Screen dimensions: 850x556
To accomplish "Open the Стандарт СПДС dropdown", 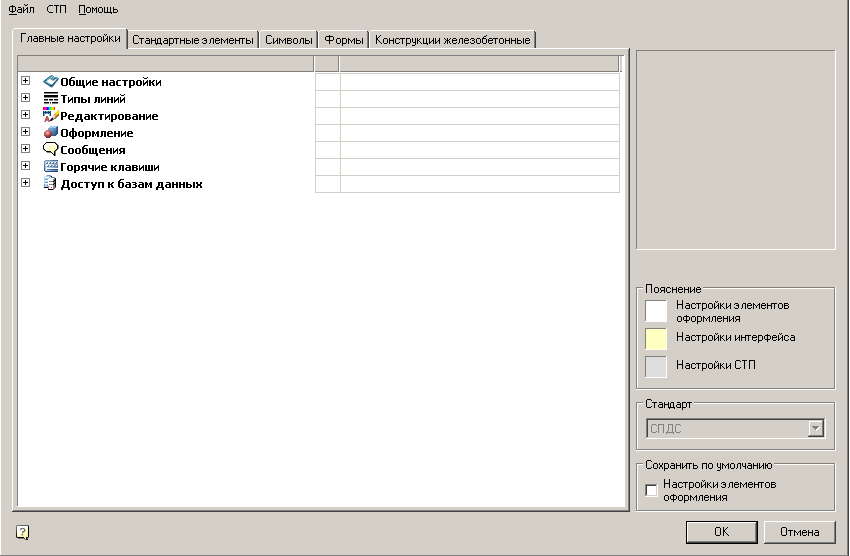I will [816, 428].
